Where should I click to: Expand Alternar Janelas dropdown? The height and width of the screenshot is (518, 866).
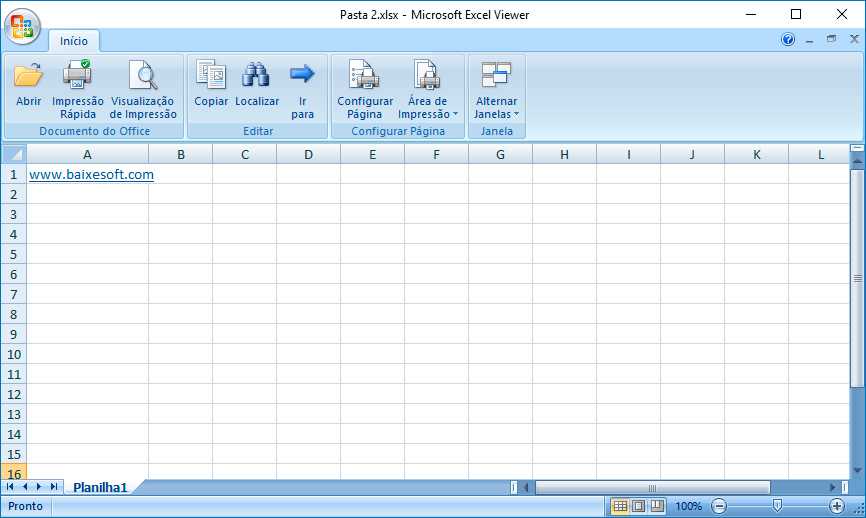pos(497,88)
